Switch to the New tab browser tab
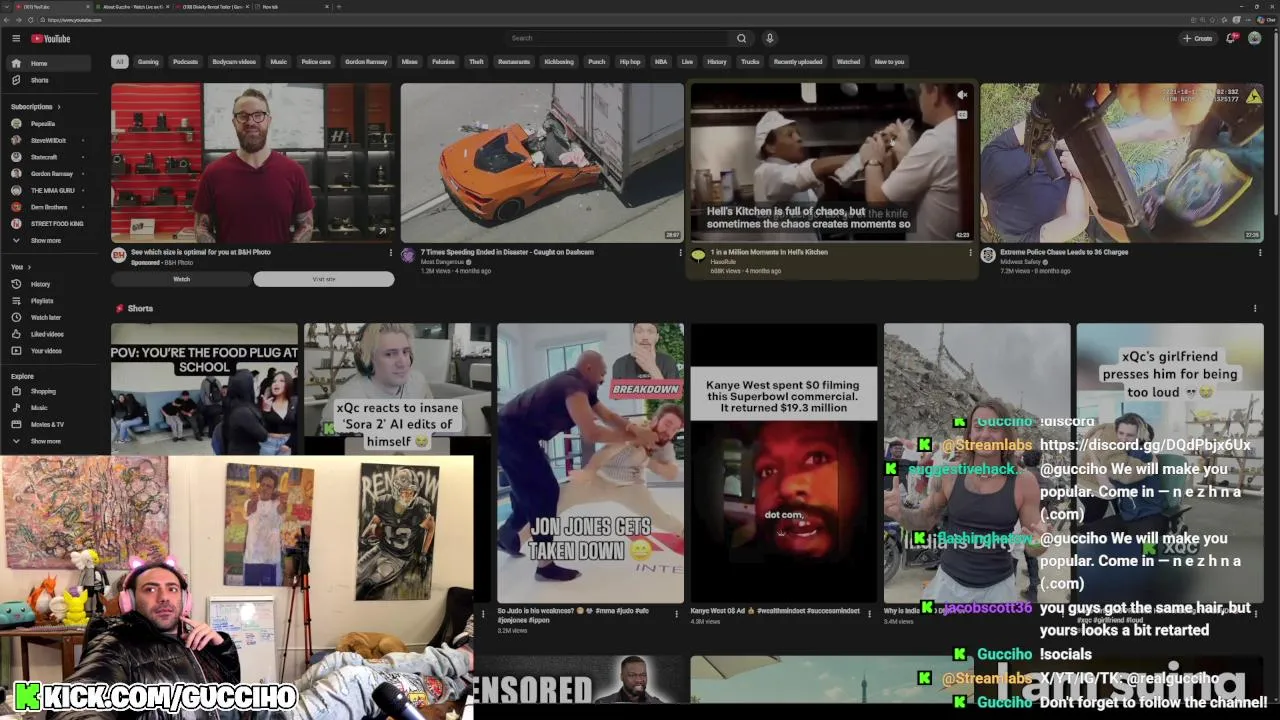Screen dimensions: 1280x720 pyautogui.click(x=292, y=7)
